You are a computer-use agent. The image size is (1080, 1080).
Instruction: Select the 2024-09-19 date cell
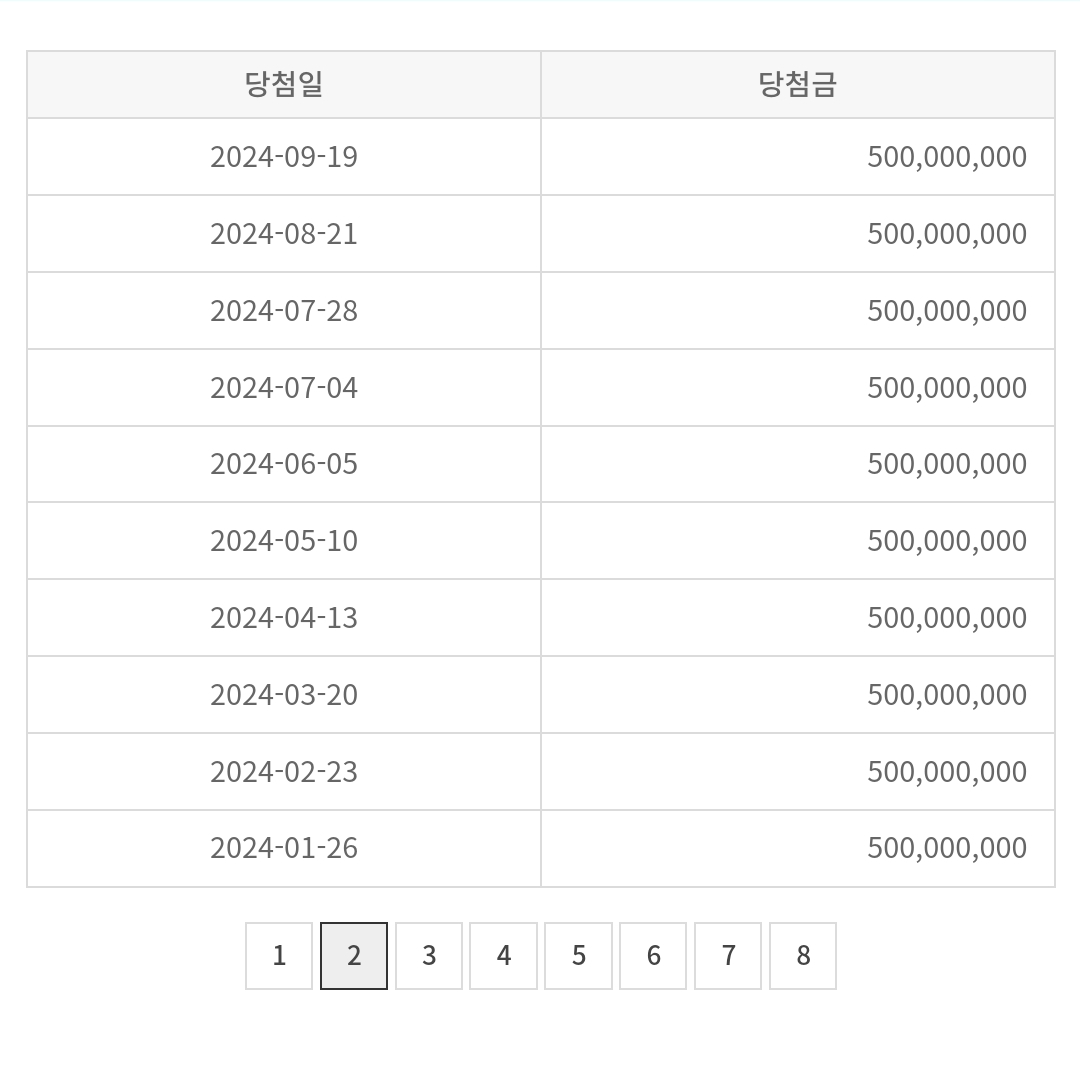click(284, 157)
